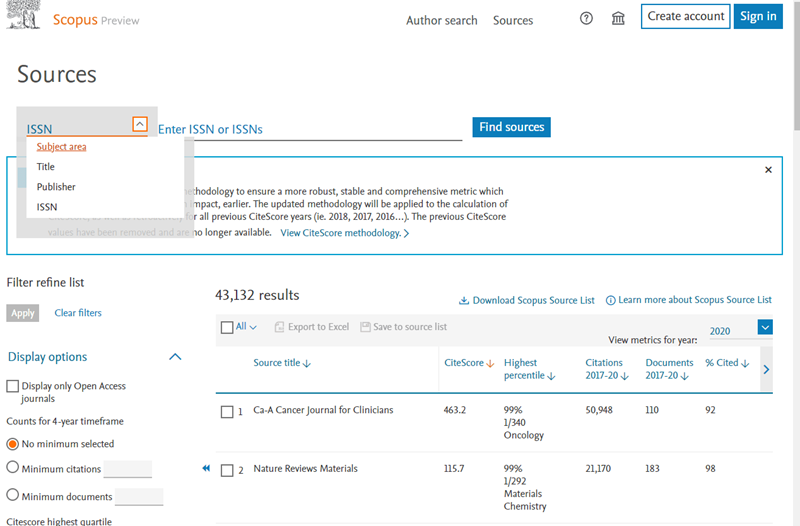Viewport: 800px width, 526px height.
Task: Open View CiteScore methodology link
Action: [344, 233]
